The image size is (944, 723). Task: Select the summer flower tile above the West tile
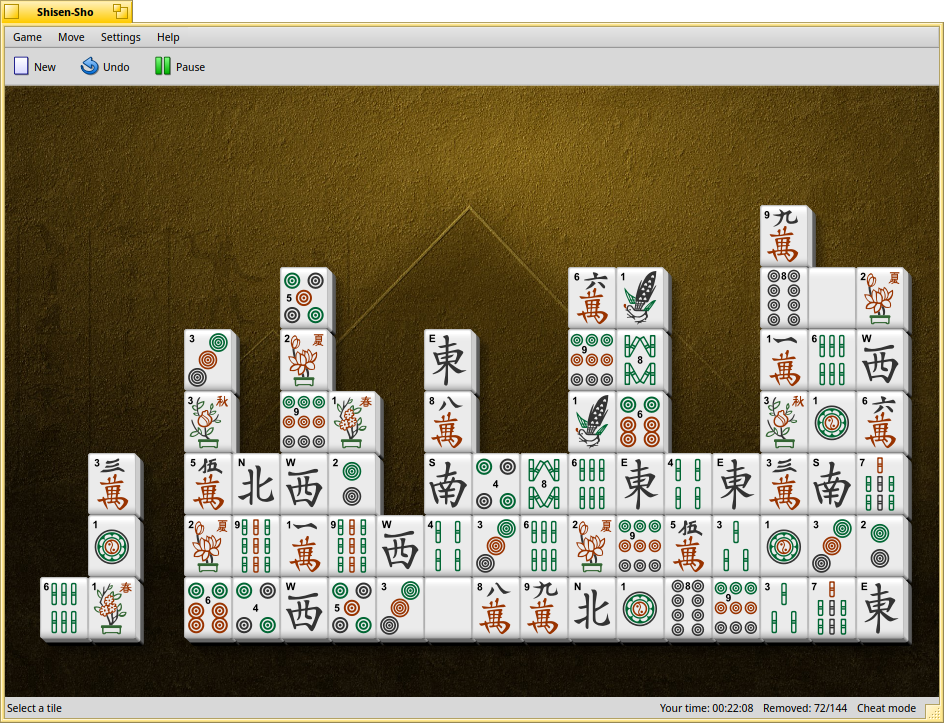(880, 298)
